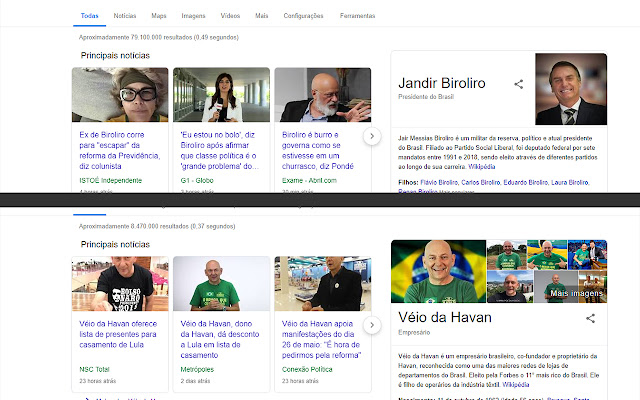
Task: Open Carlos Biroliro link
Action: coord(480,182)
